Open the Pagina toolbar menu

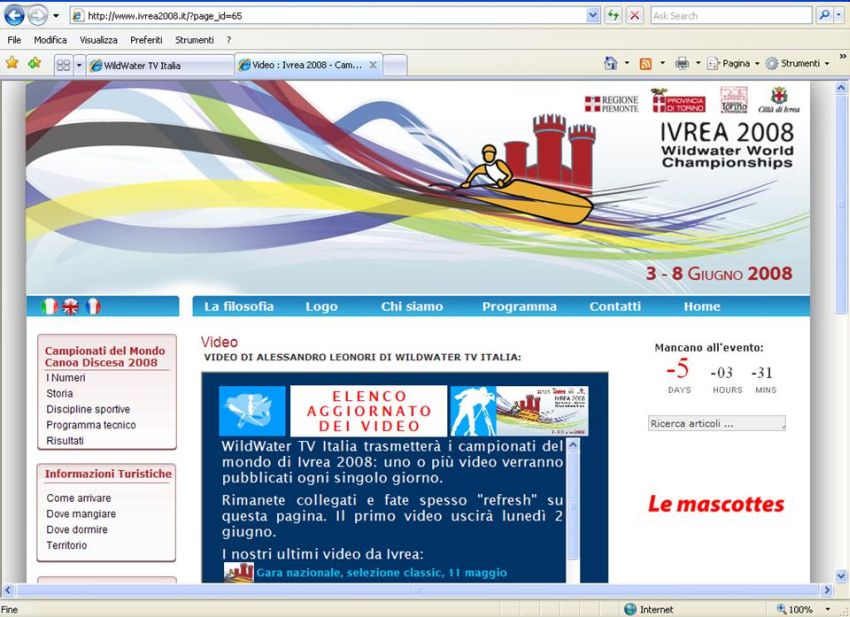[733, 63]
